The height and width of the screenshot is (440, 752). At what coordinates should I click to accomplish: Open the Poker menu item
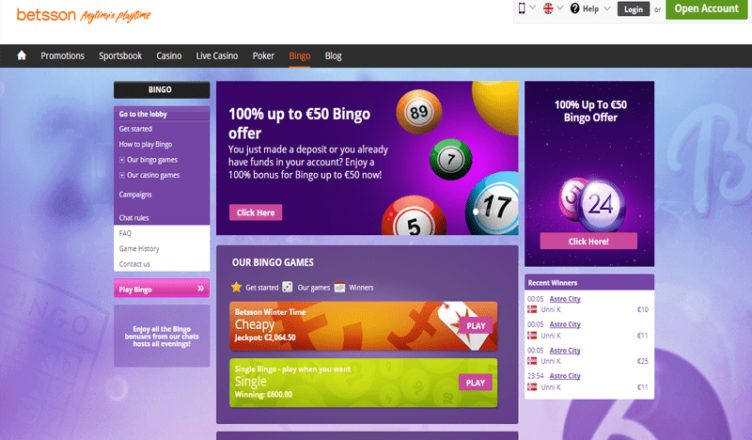(263, 56)
